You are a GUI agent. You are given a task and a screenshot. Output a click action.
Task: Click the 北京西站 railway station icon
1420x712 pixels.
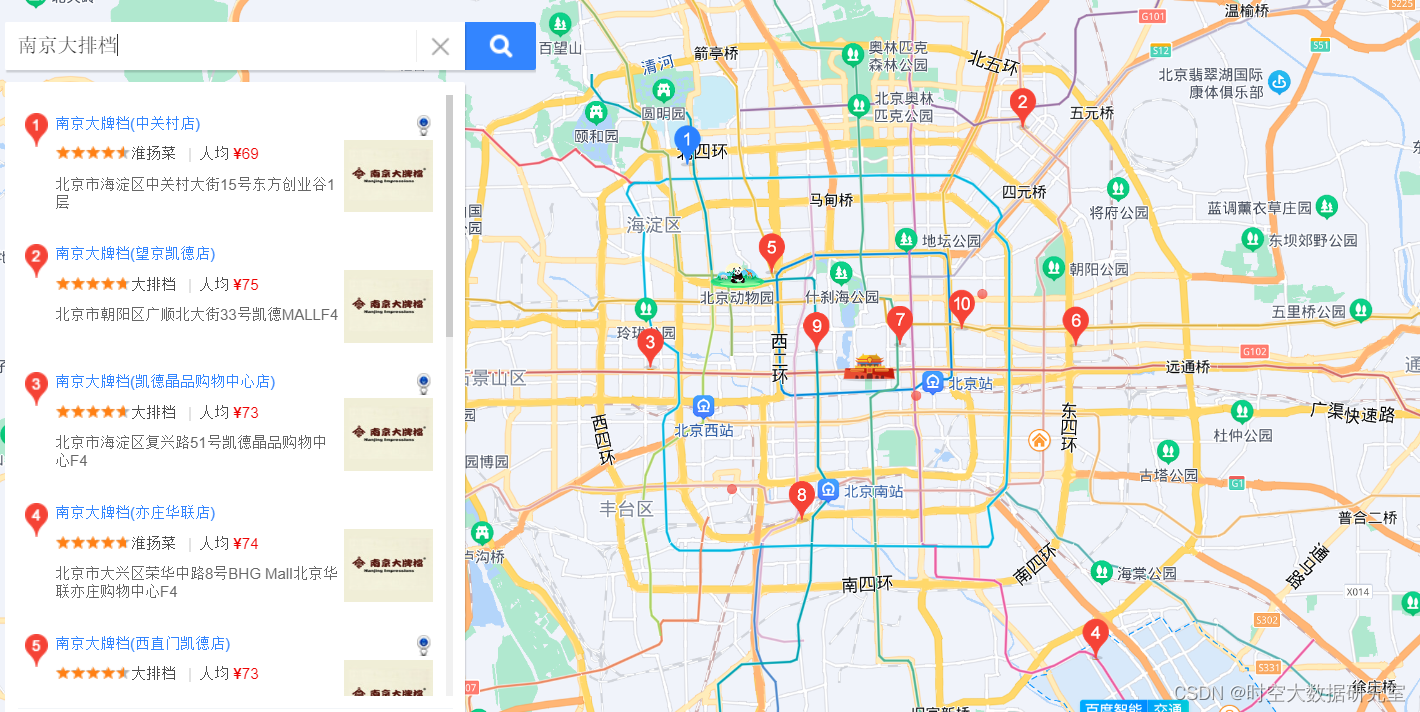tap(703, 407)
